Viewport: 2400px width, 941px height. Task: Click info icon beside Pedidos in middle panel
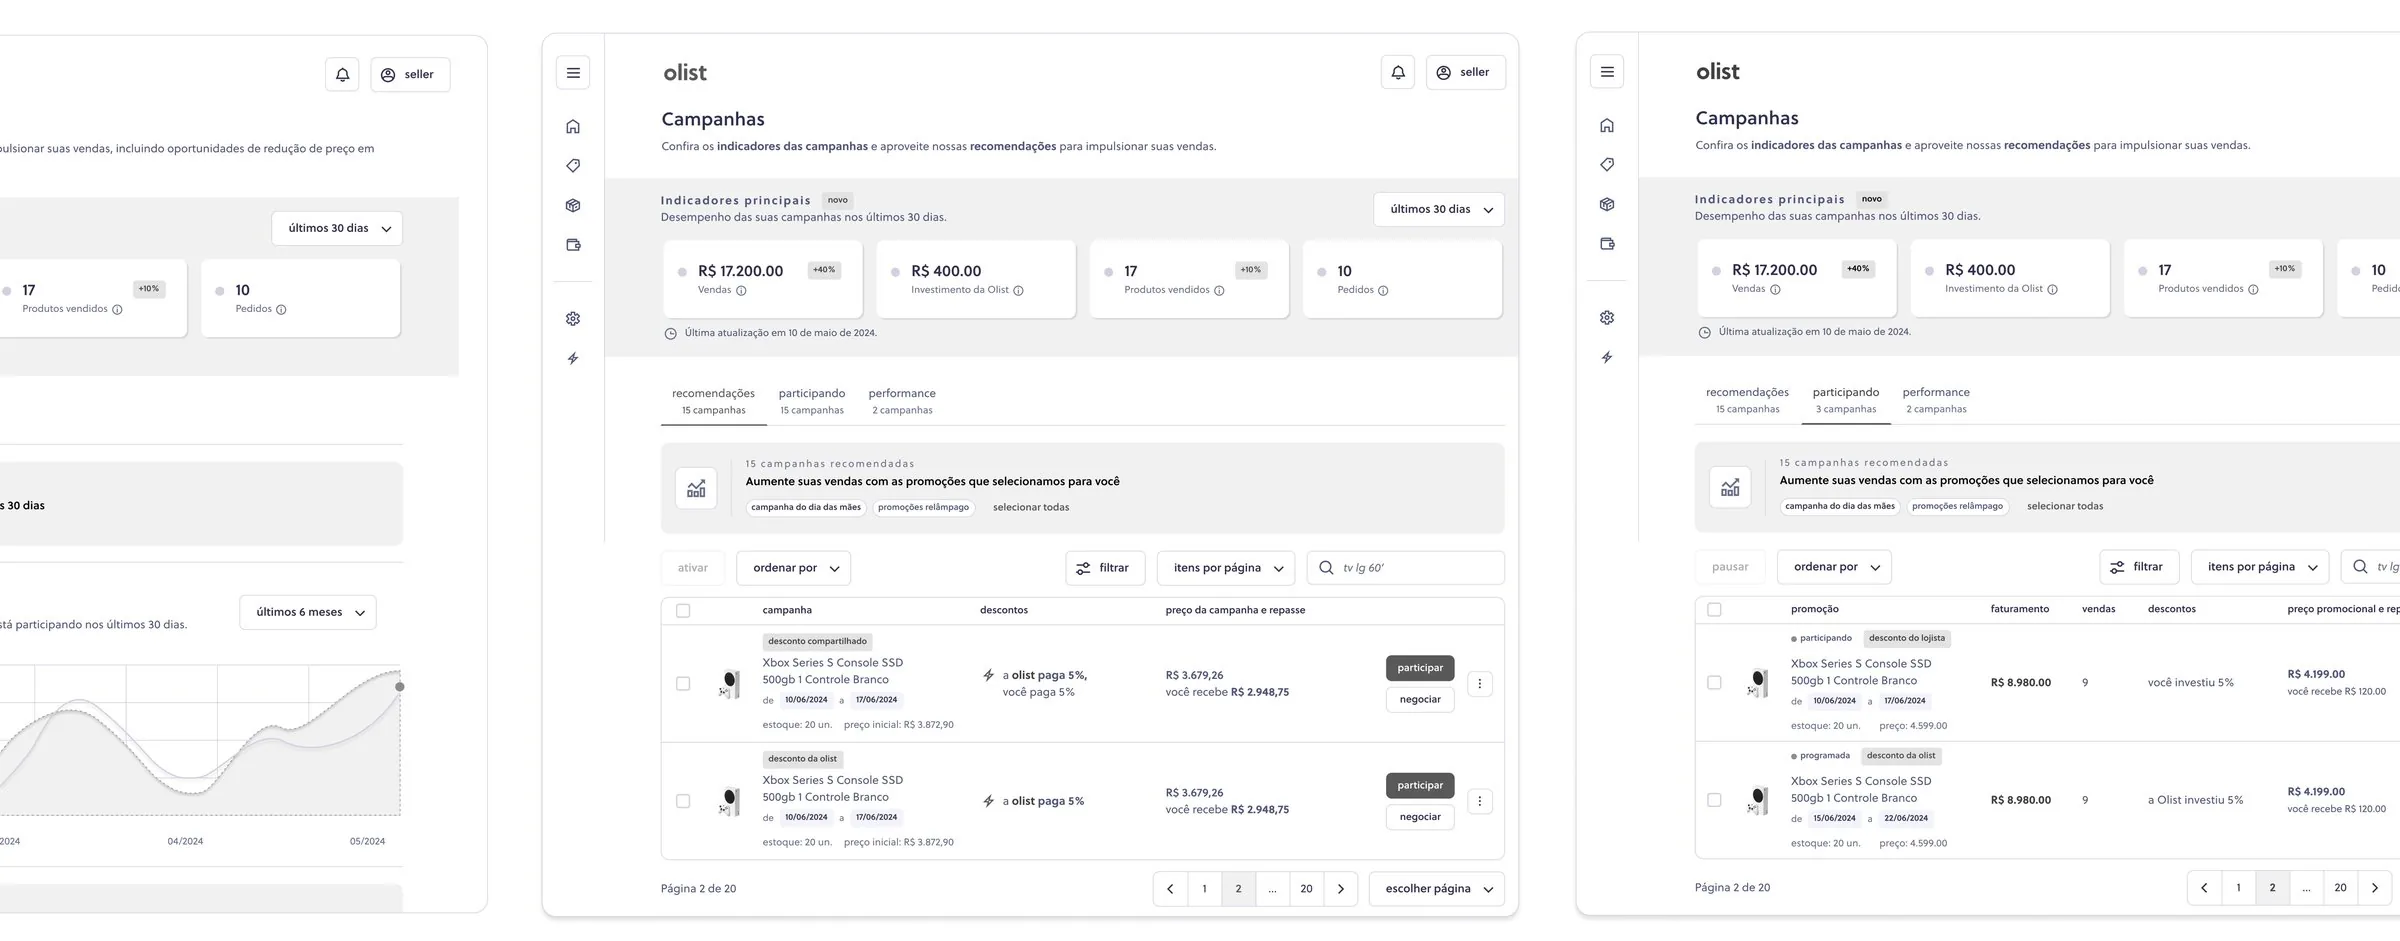click(1383, 291)
